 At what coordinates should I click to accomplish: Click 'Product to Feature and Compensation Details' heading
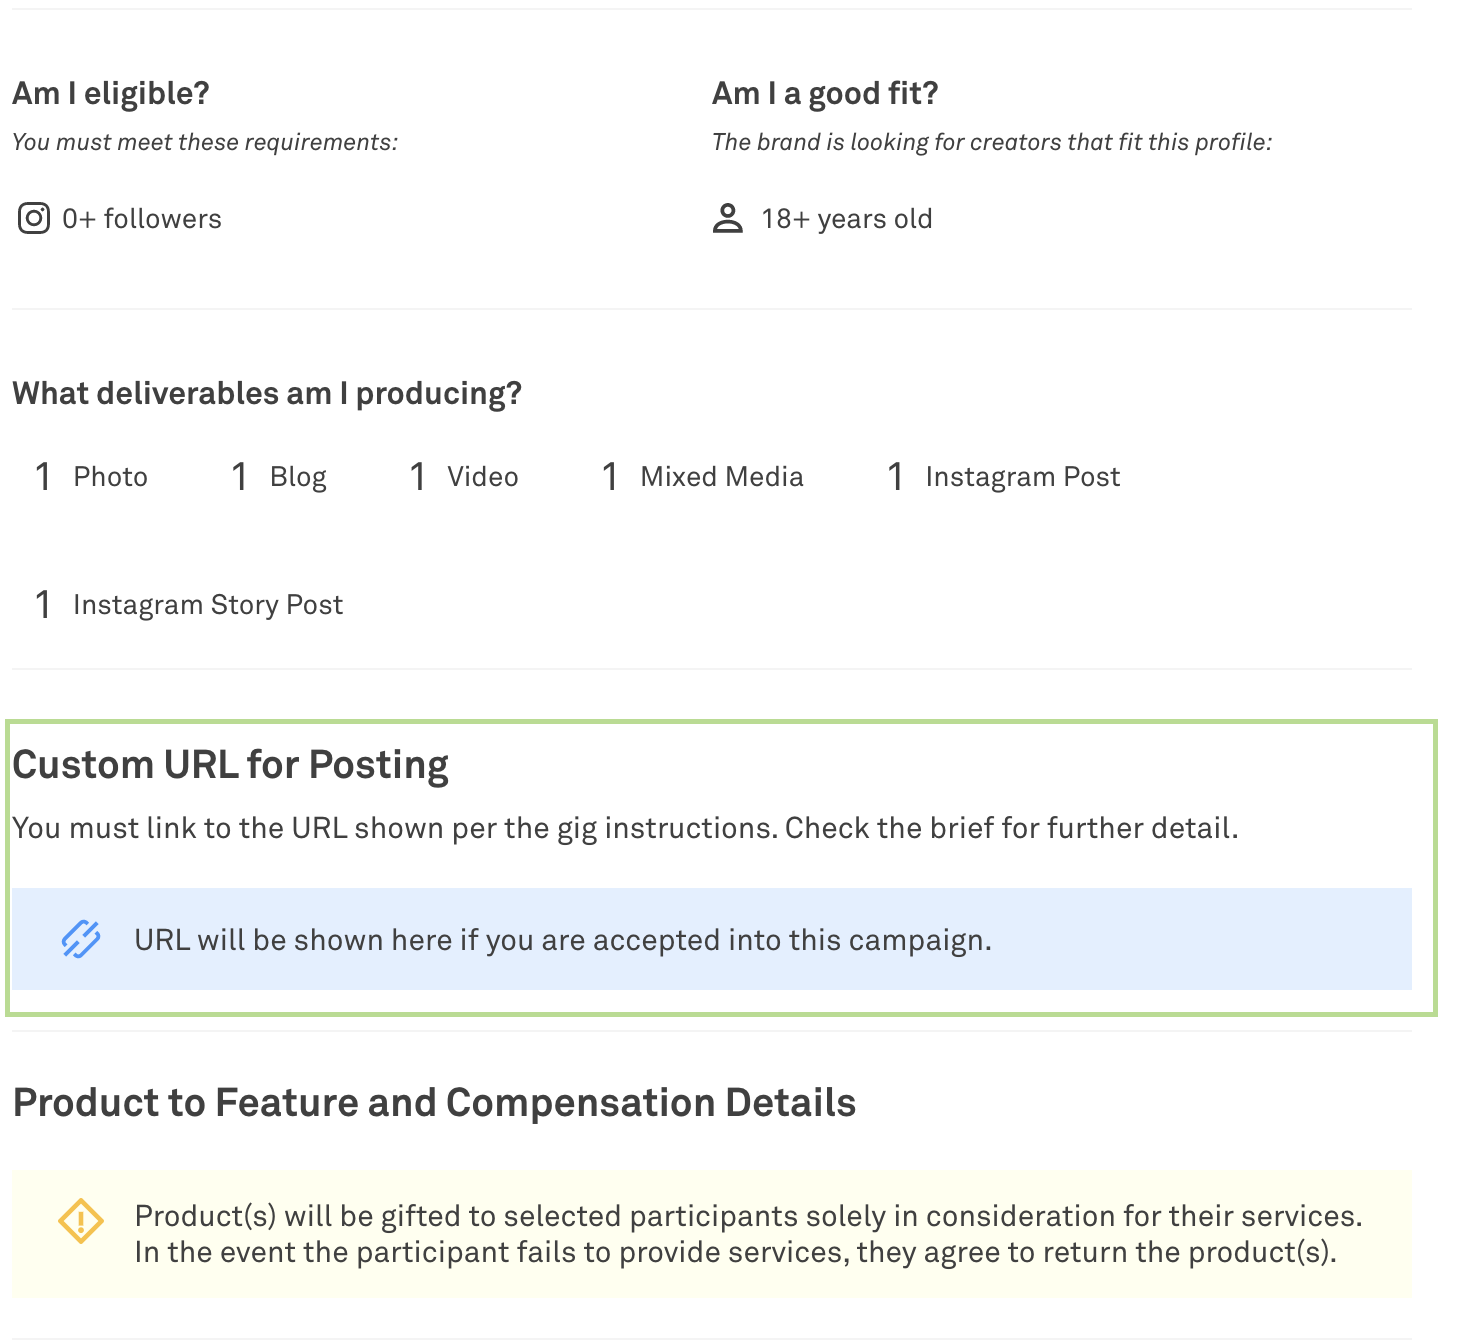click(434, 1102)
